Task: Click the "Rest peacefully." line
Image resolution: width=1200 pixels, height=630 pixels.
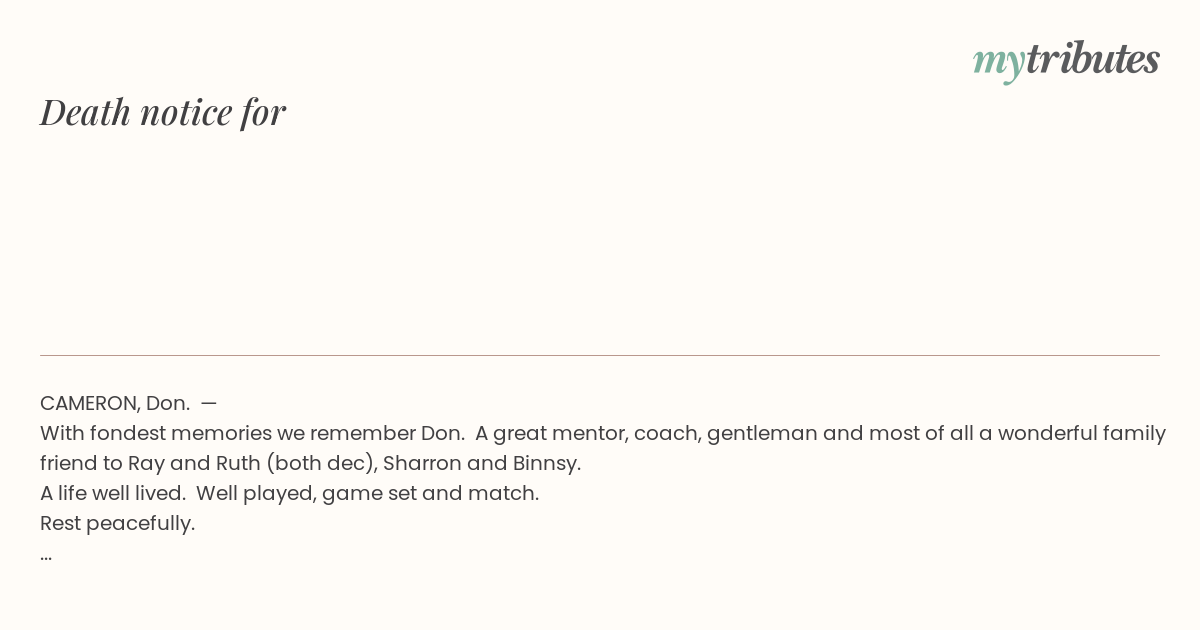Action: [118, 523]
